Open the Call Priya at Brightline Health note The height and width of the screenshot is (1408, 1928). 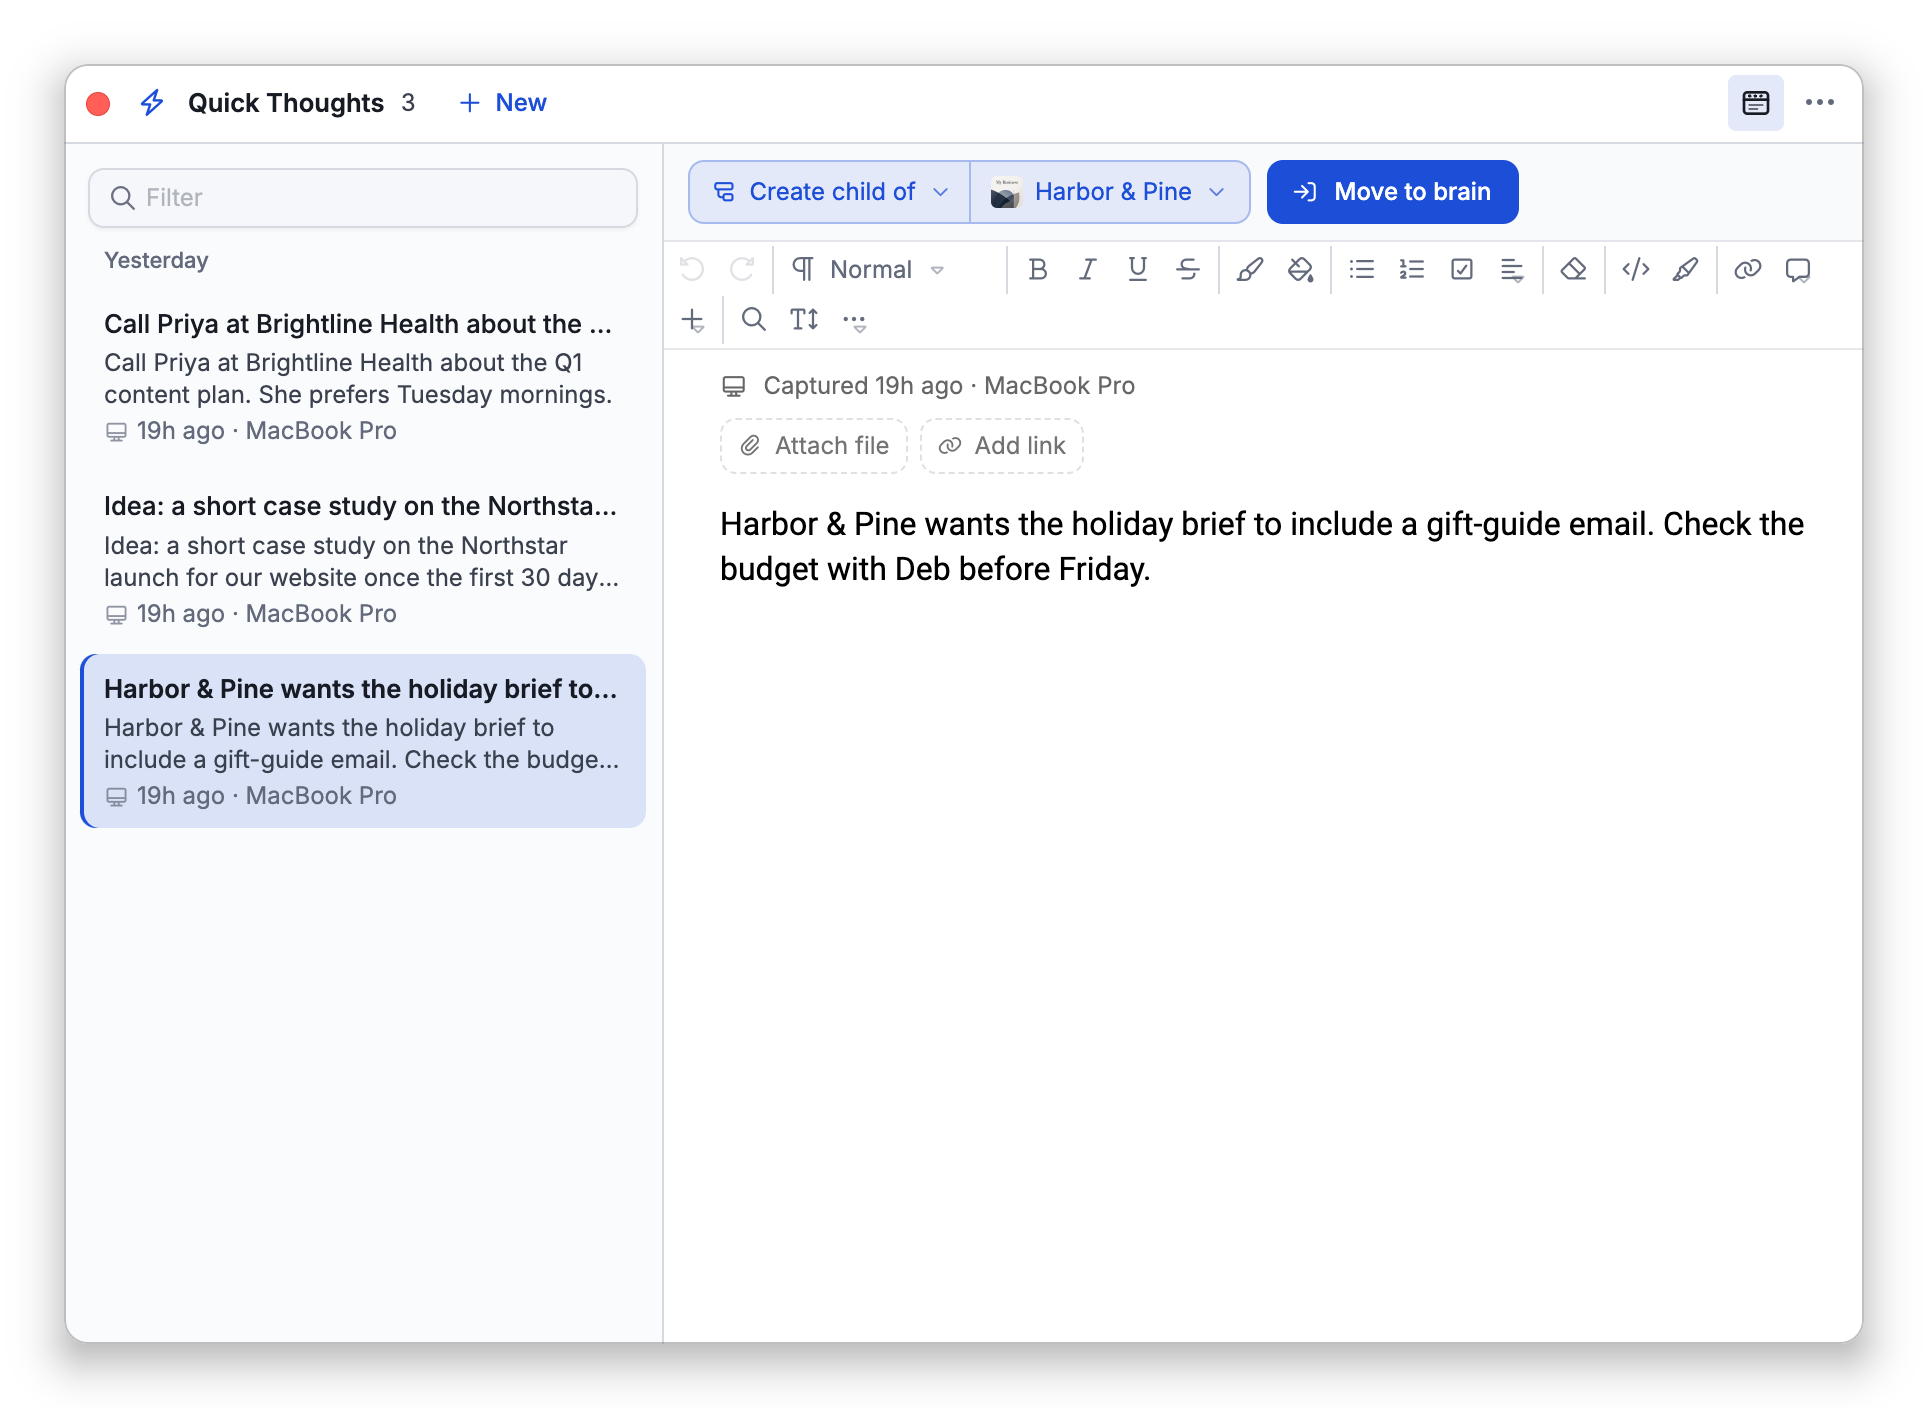(x=363, y=377)
